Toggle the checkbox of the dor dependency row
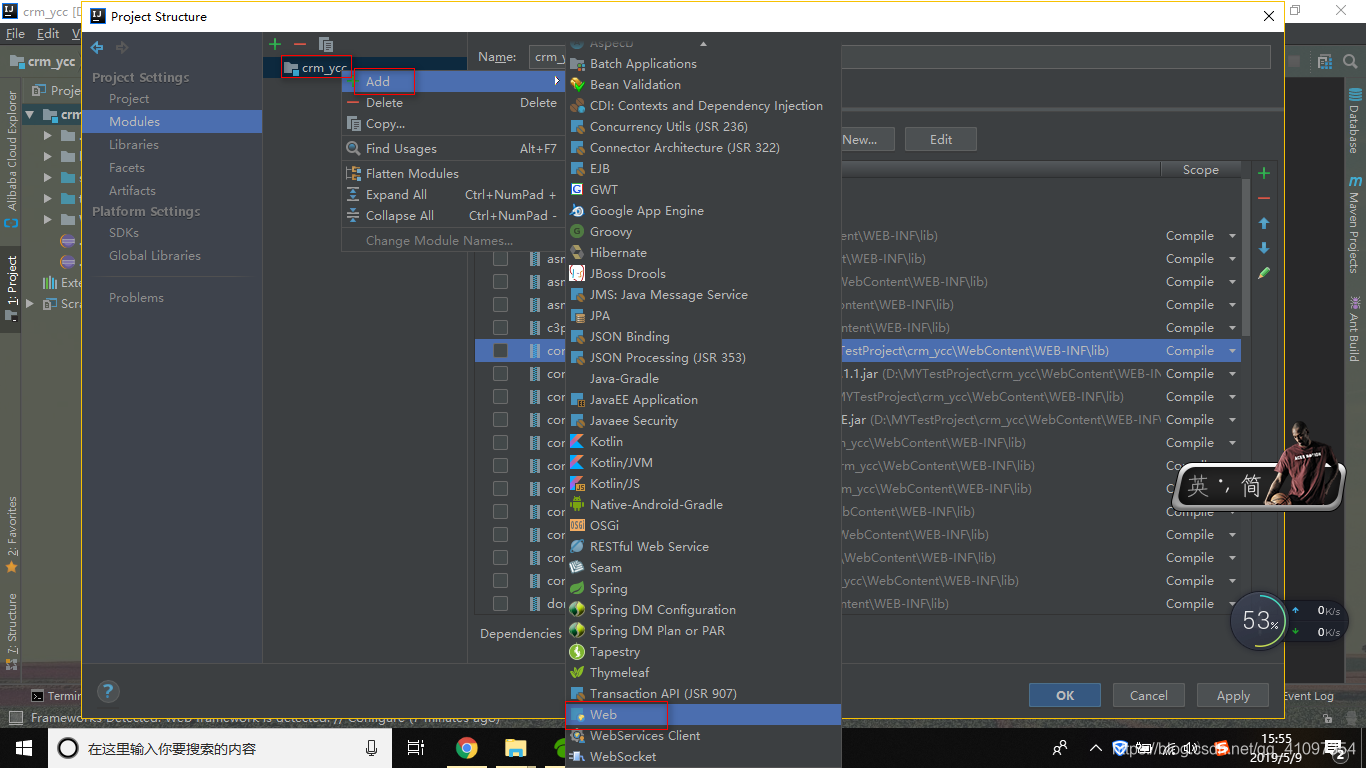 500,604
